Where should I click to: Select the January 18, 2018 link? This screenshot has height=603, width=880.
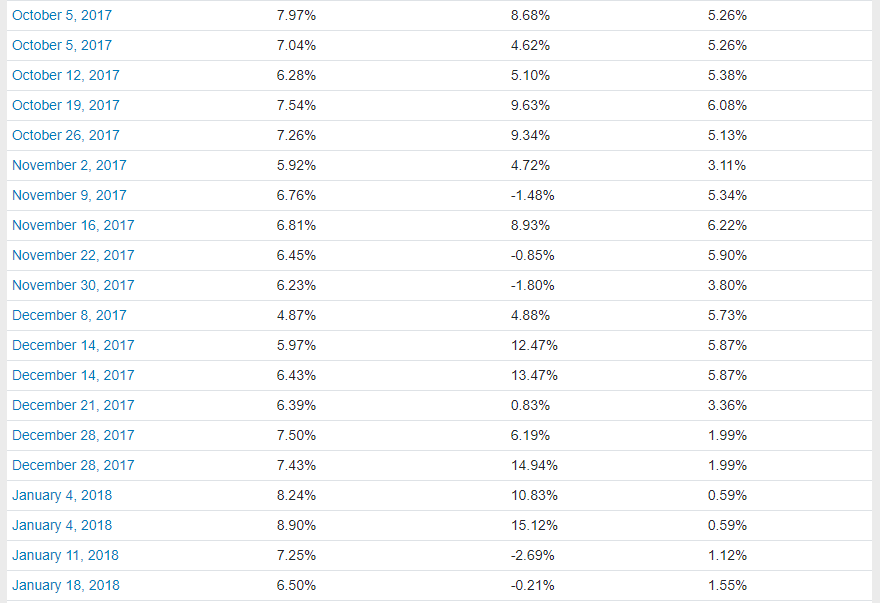(66, 585)
